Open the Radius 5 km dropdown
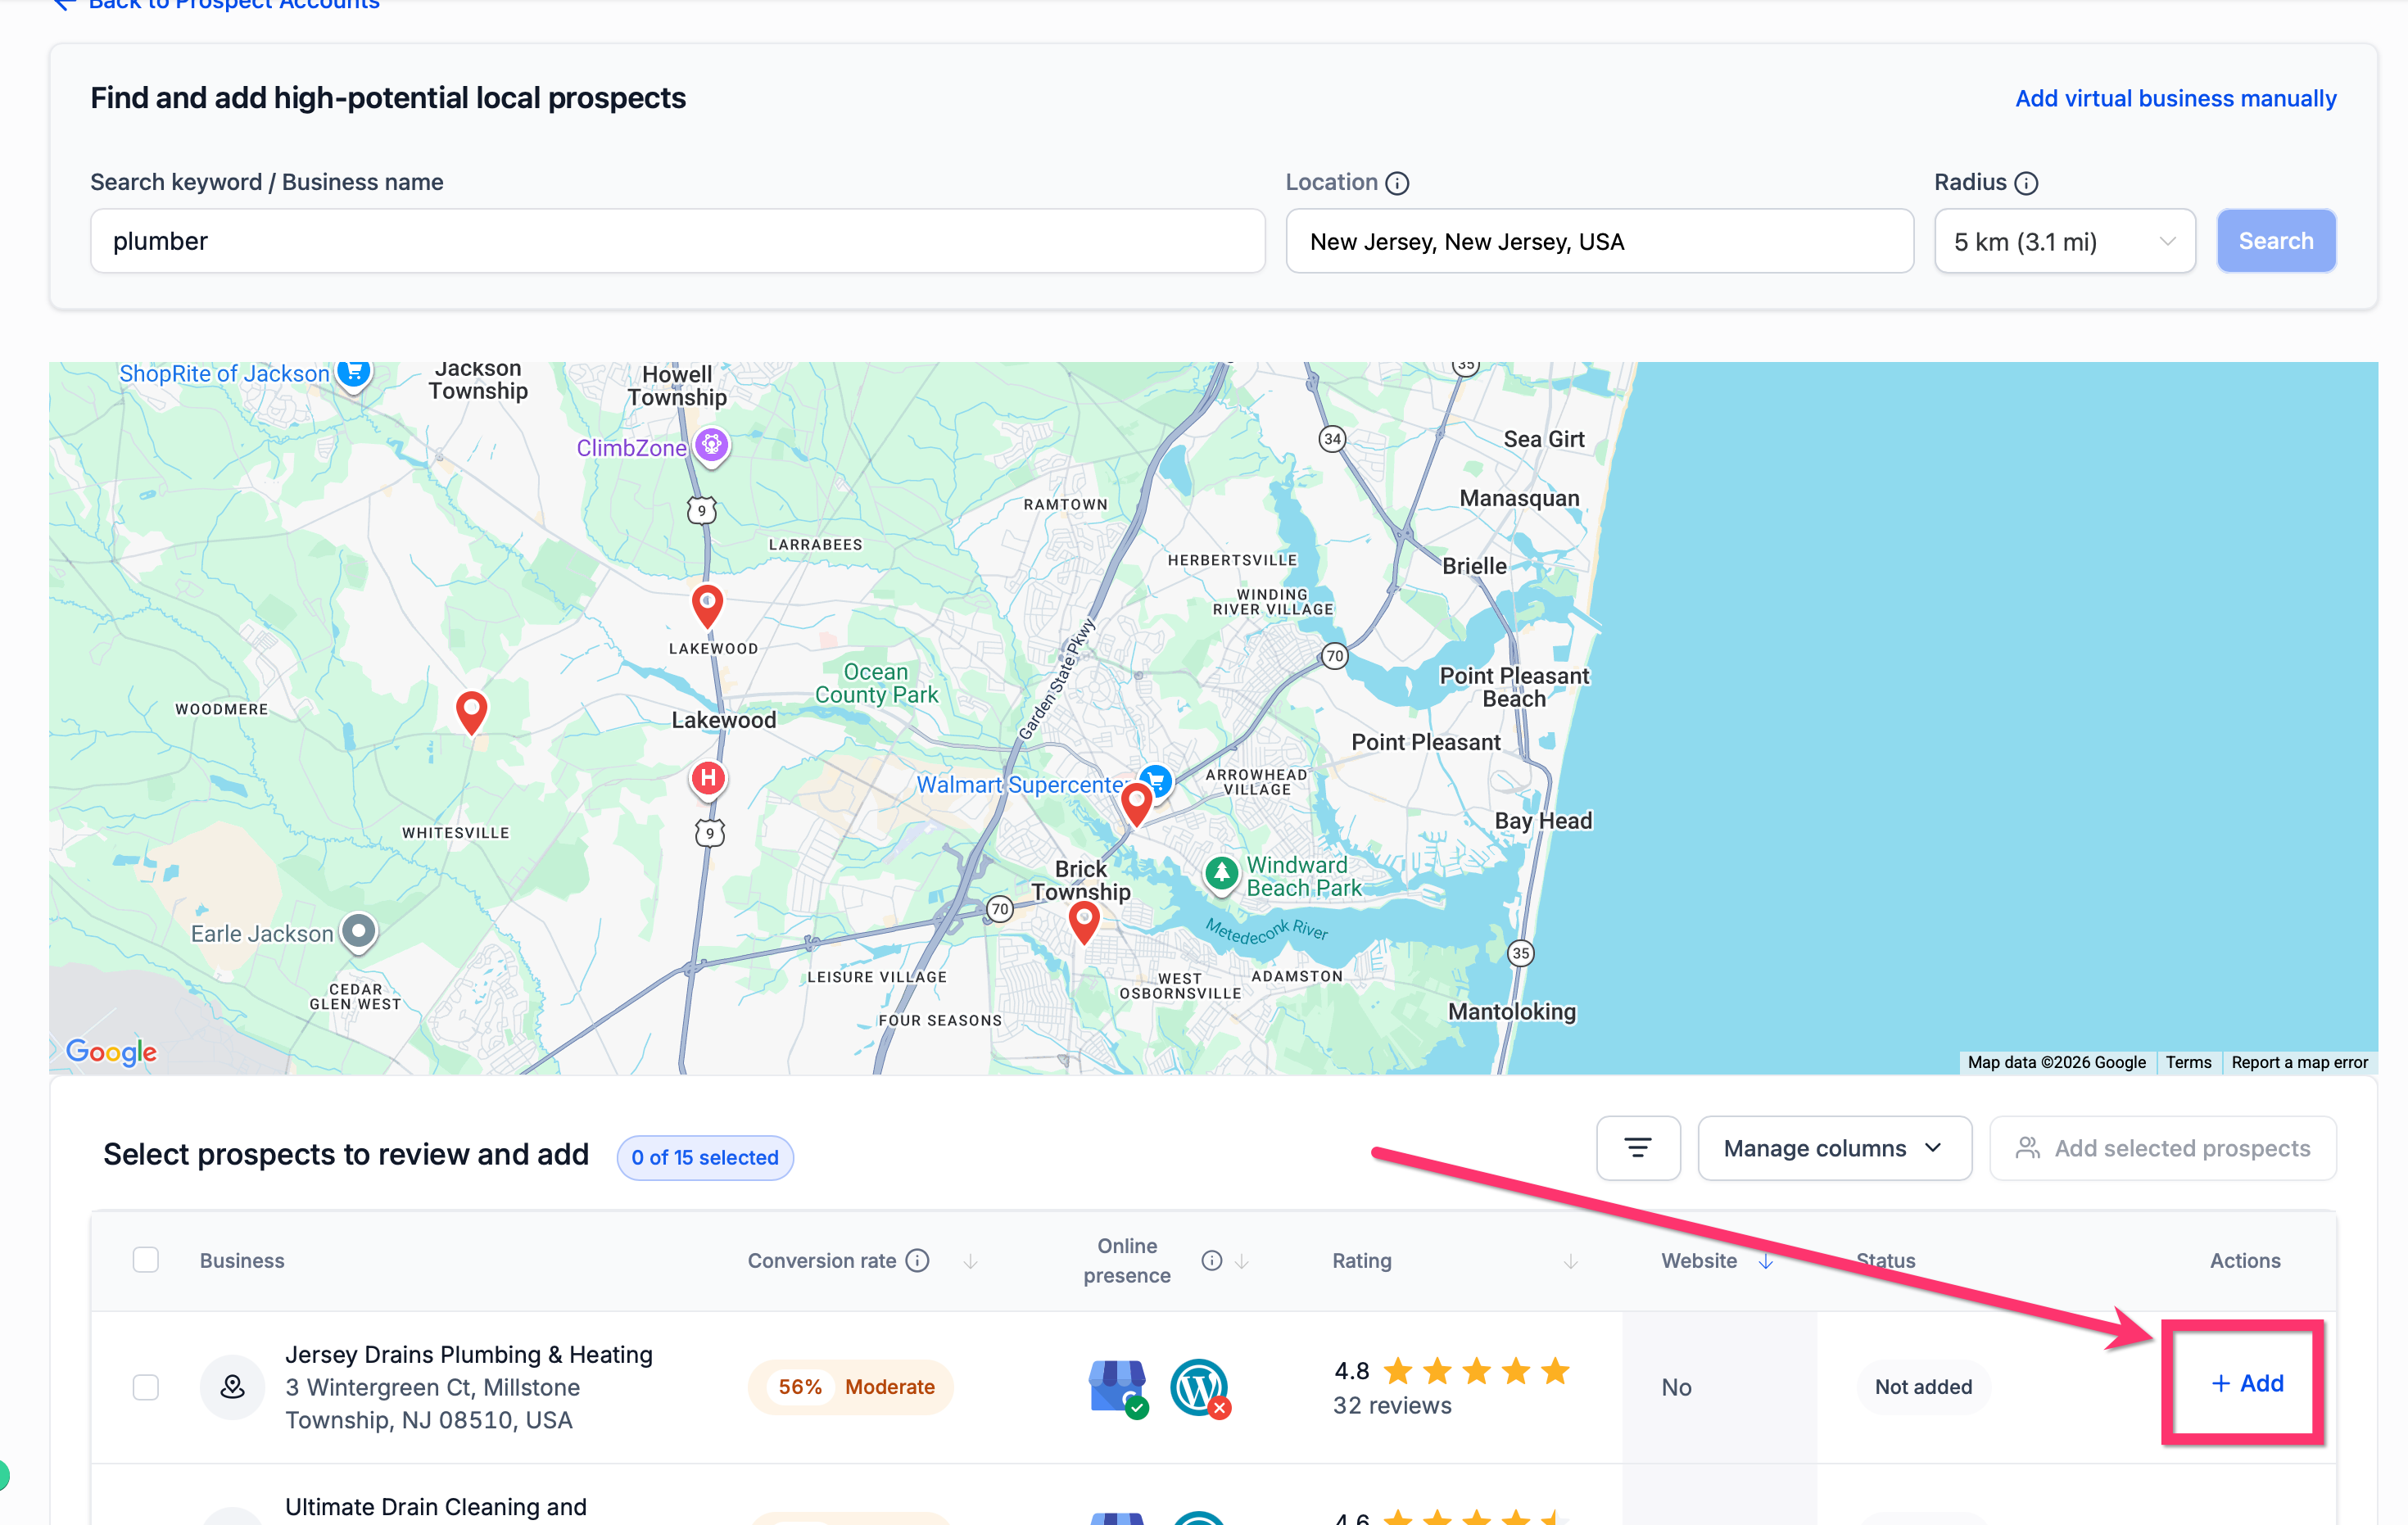The height and width of the screenshot is (1525, 2408). point(2063,241)
